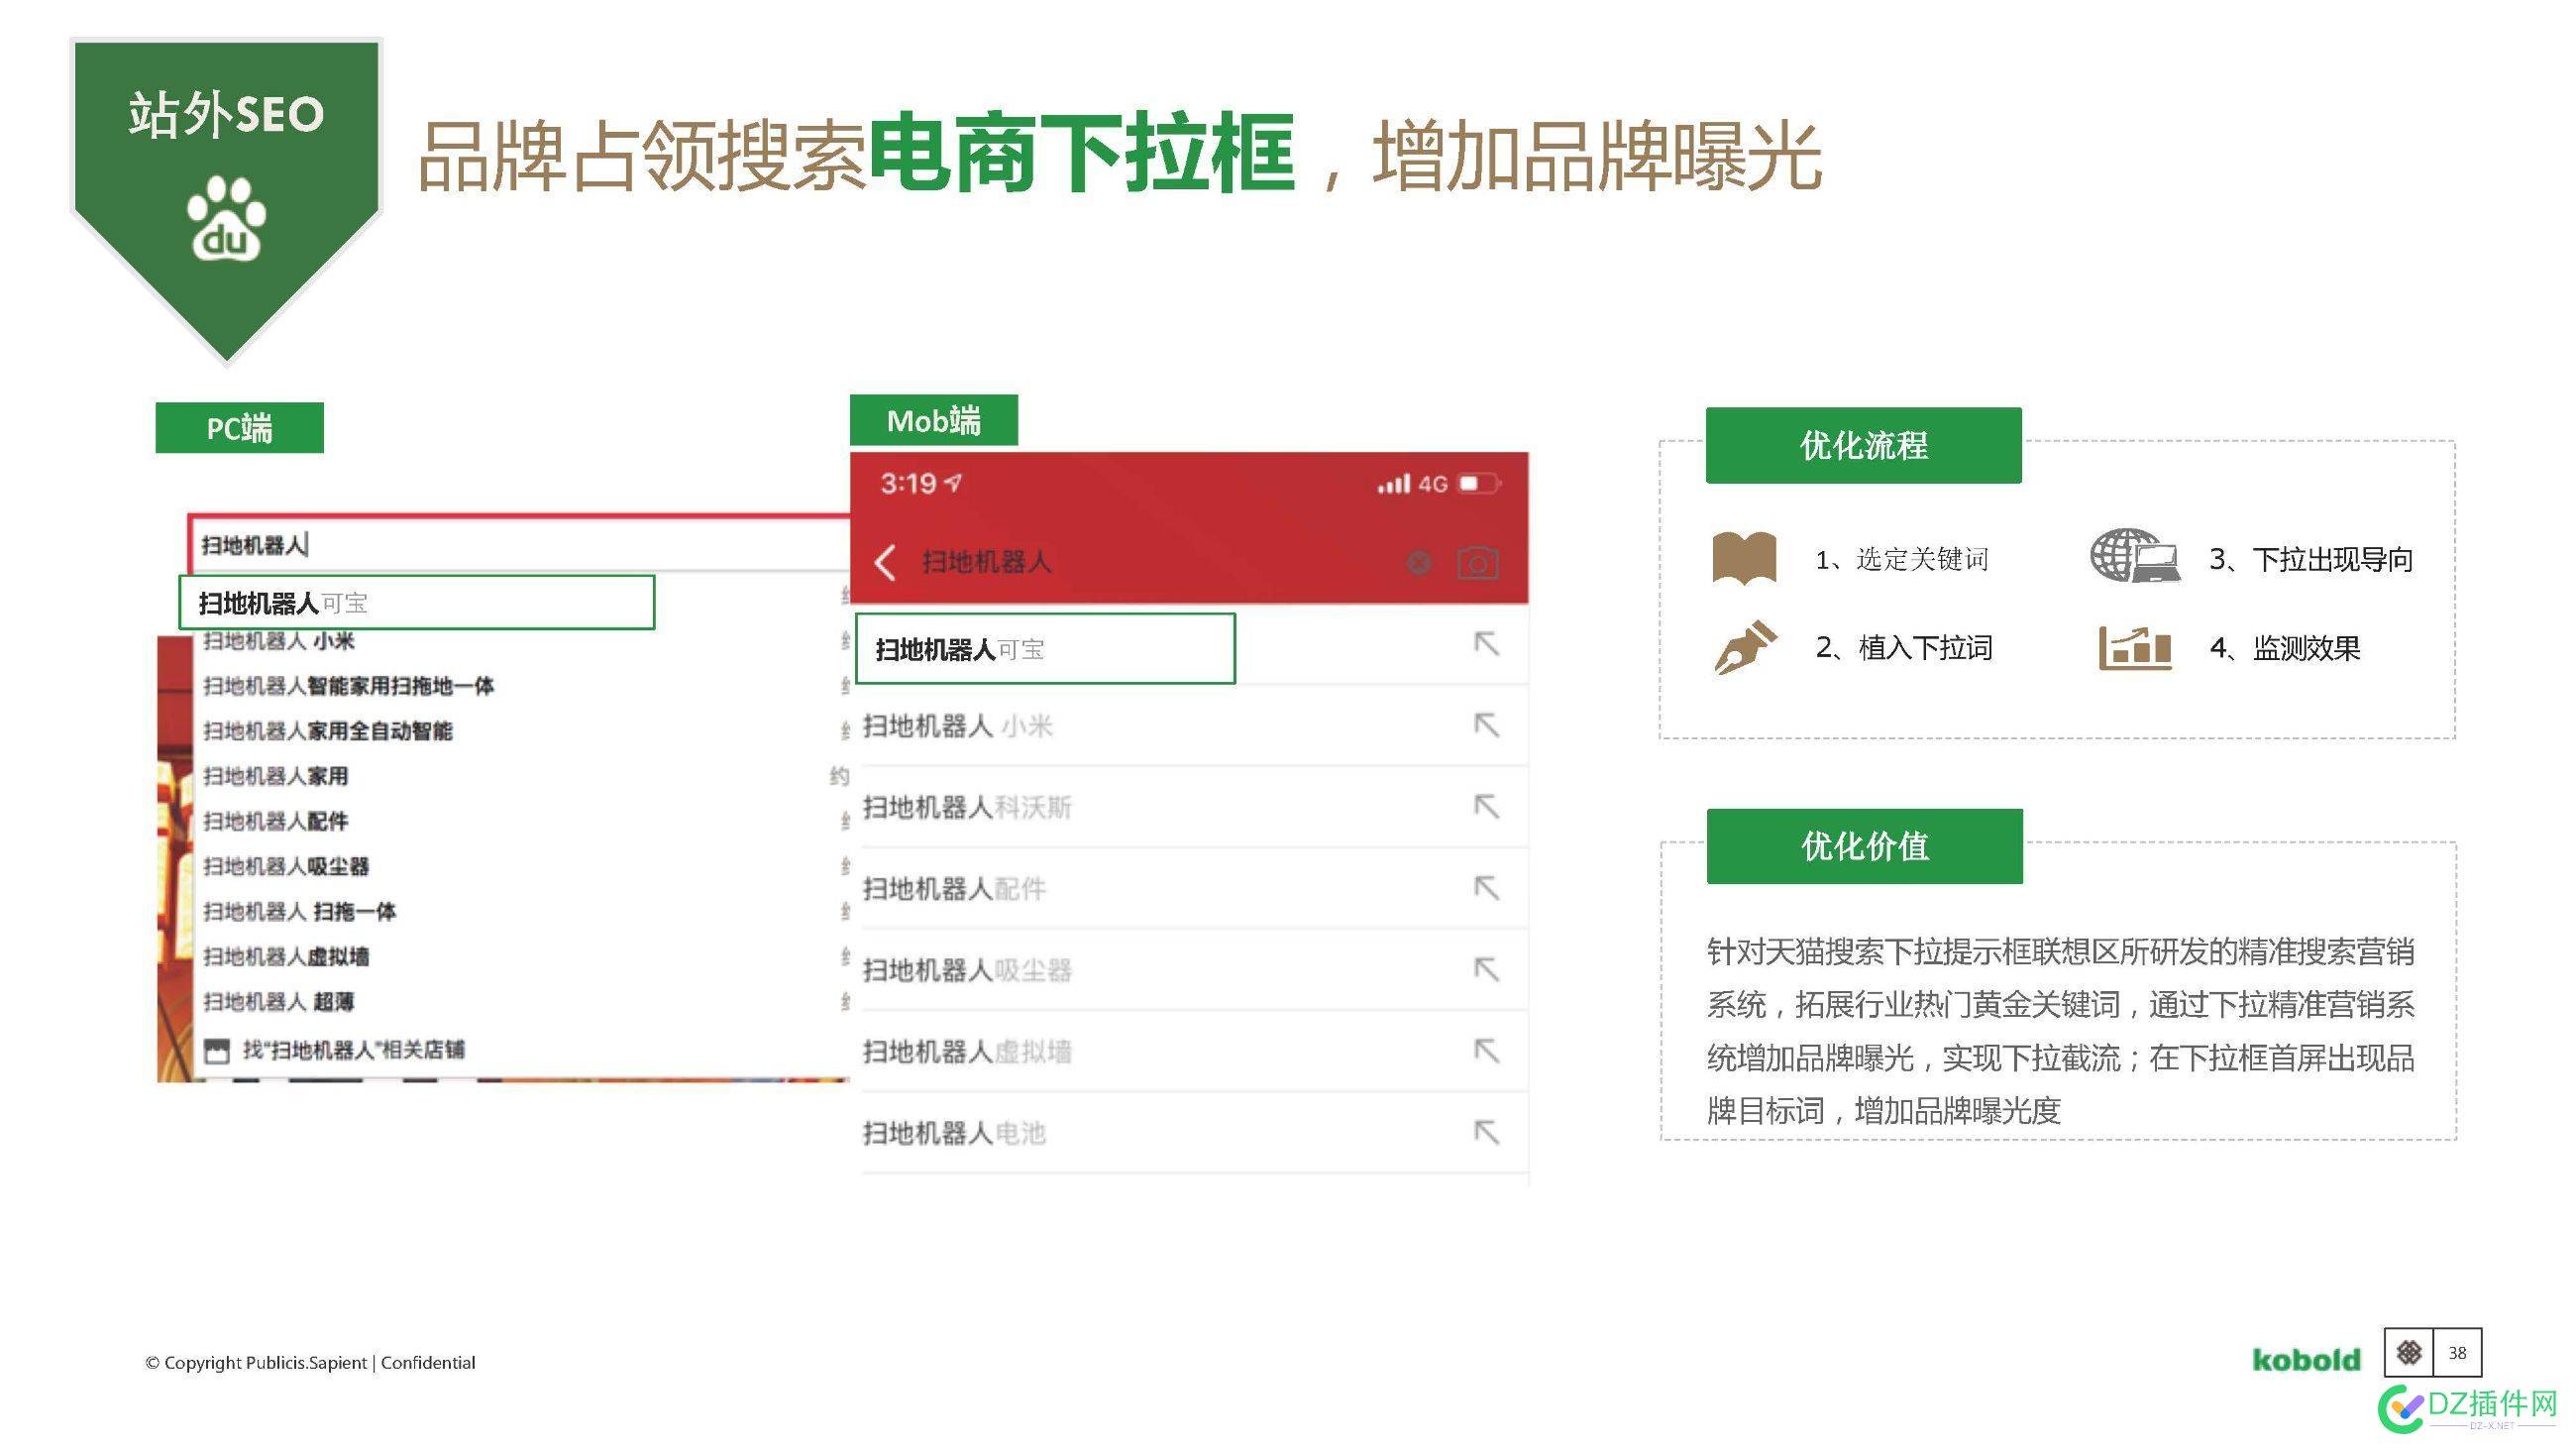Viewport: 2576px width, 1449px height.
Task: Open the 找"扫地机器人"相关店铺 link
Action: point(353,1050)
